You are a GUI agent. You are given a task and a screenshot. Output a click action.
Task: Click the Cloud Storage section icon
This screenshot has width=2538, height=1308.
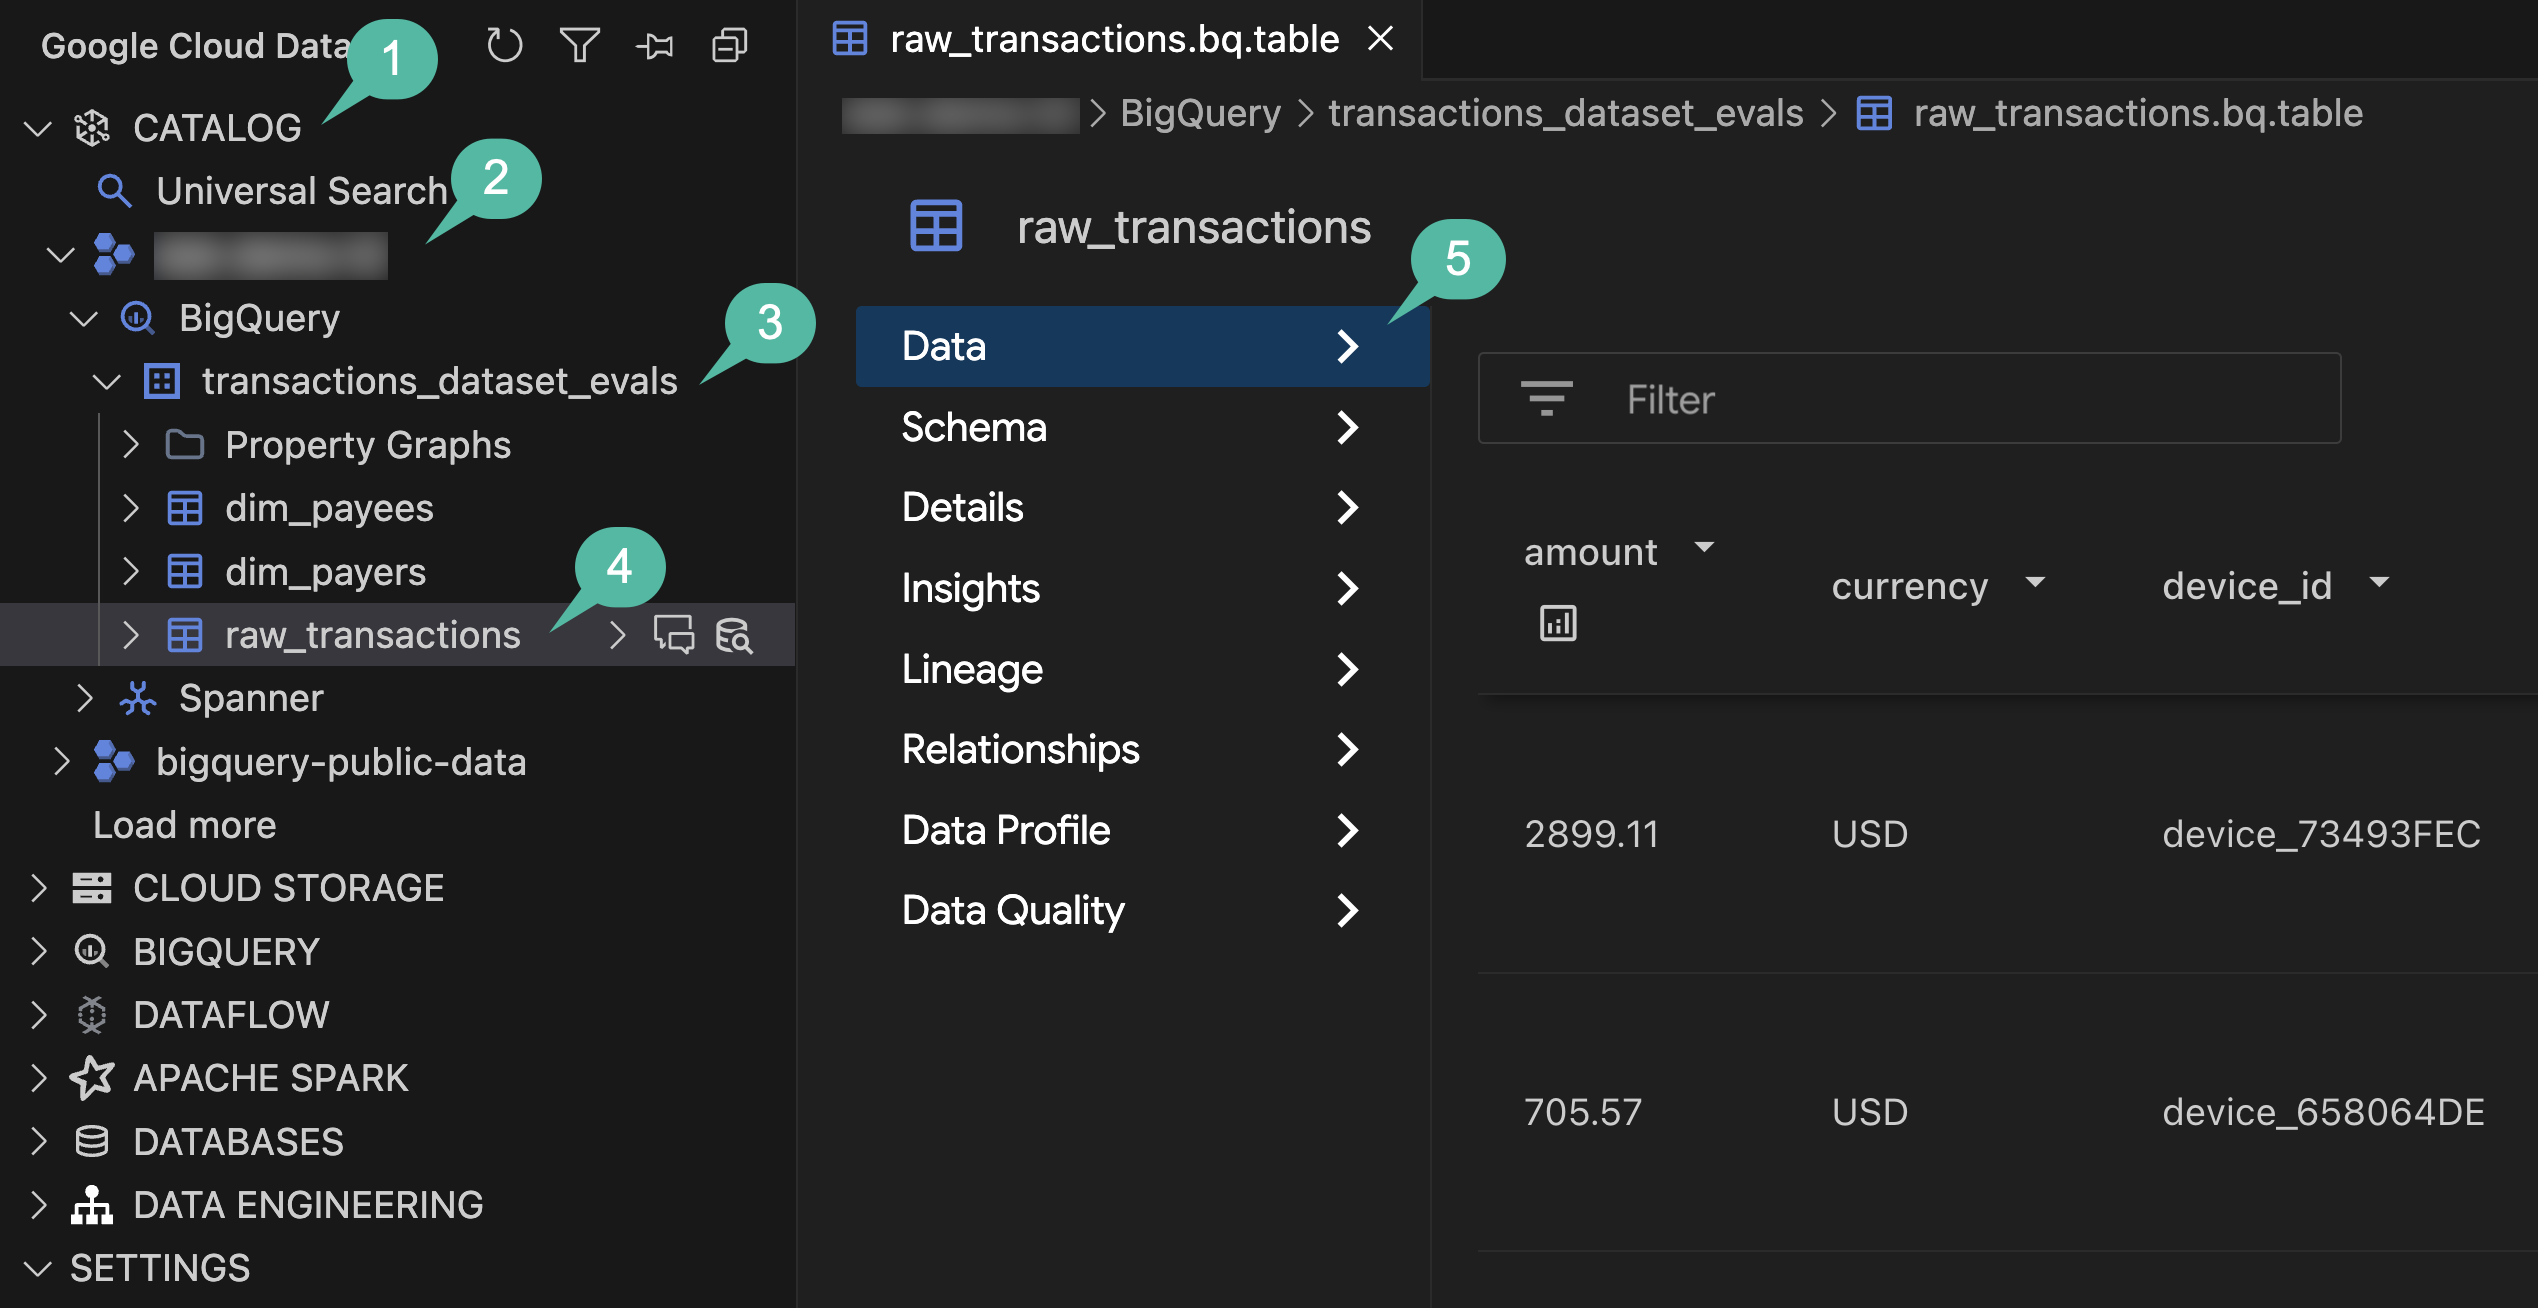[x=91, y=888]
